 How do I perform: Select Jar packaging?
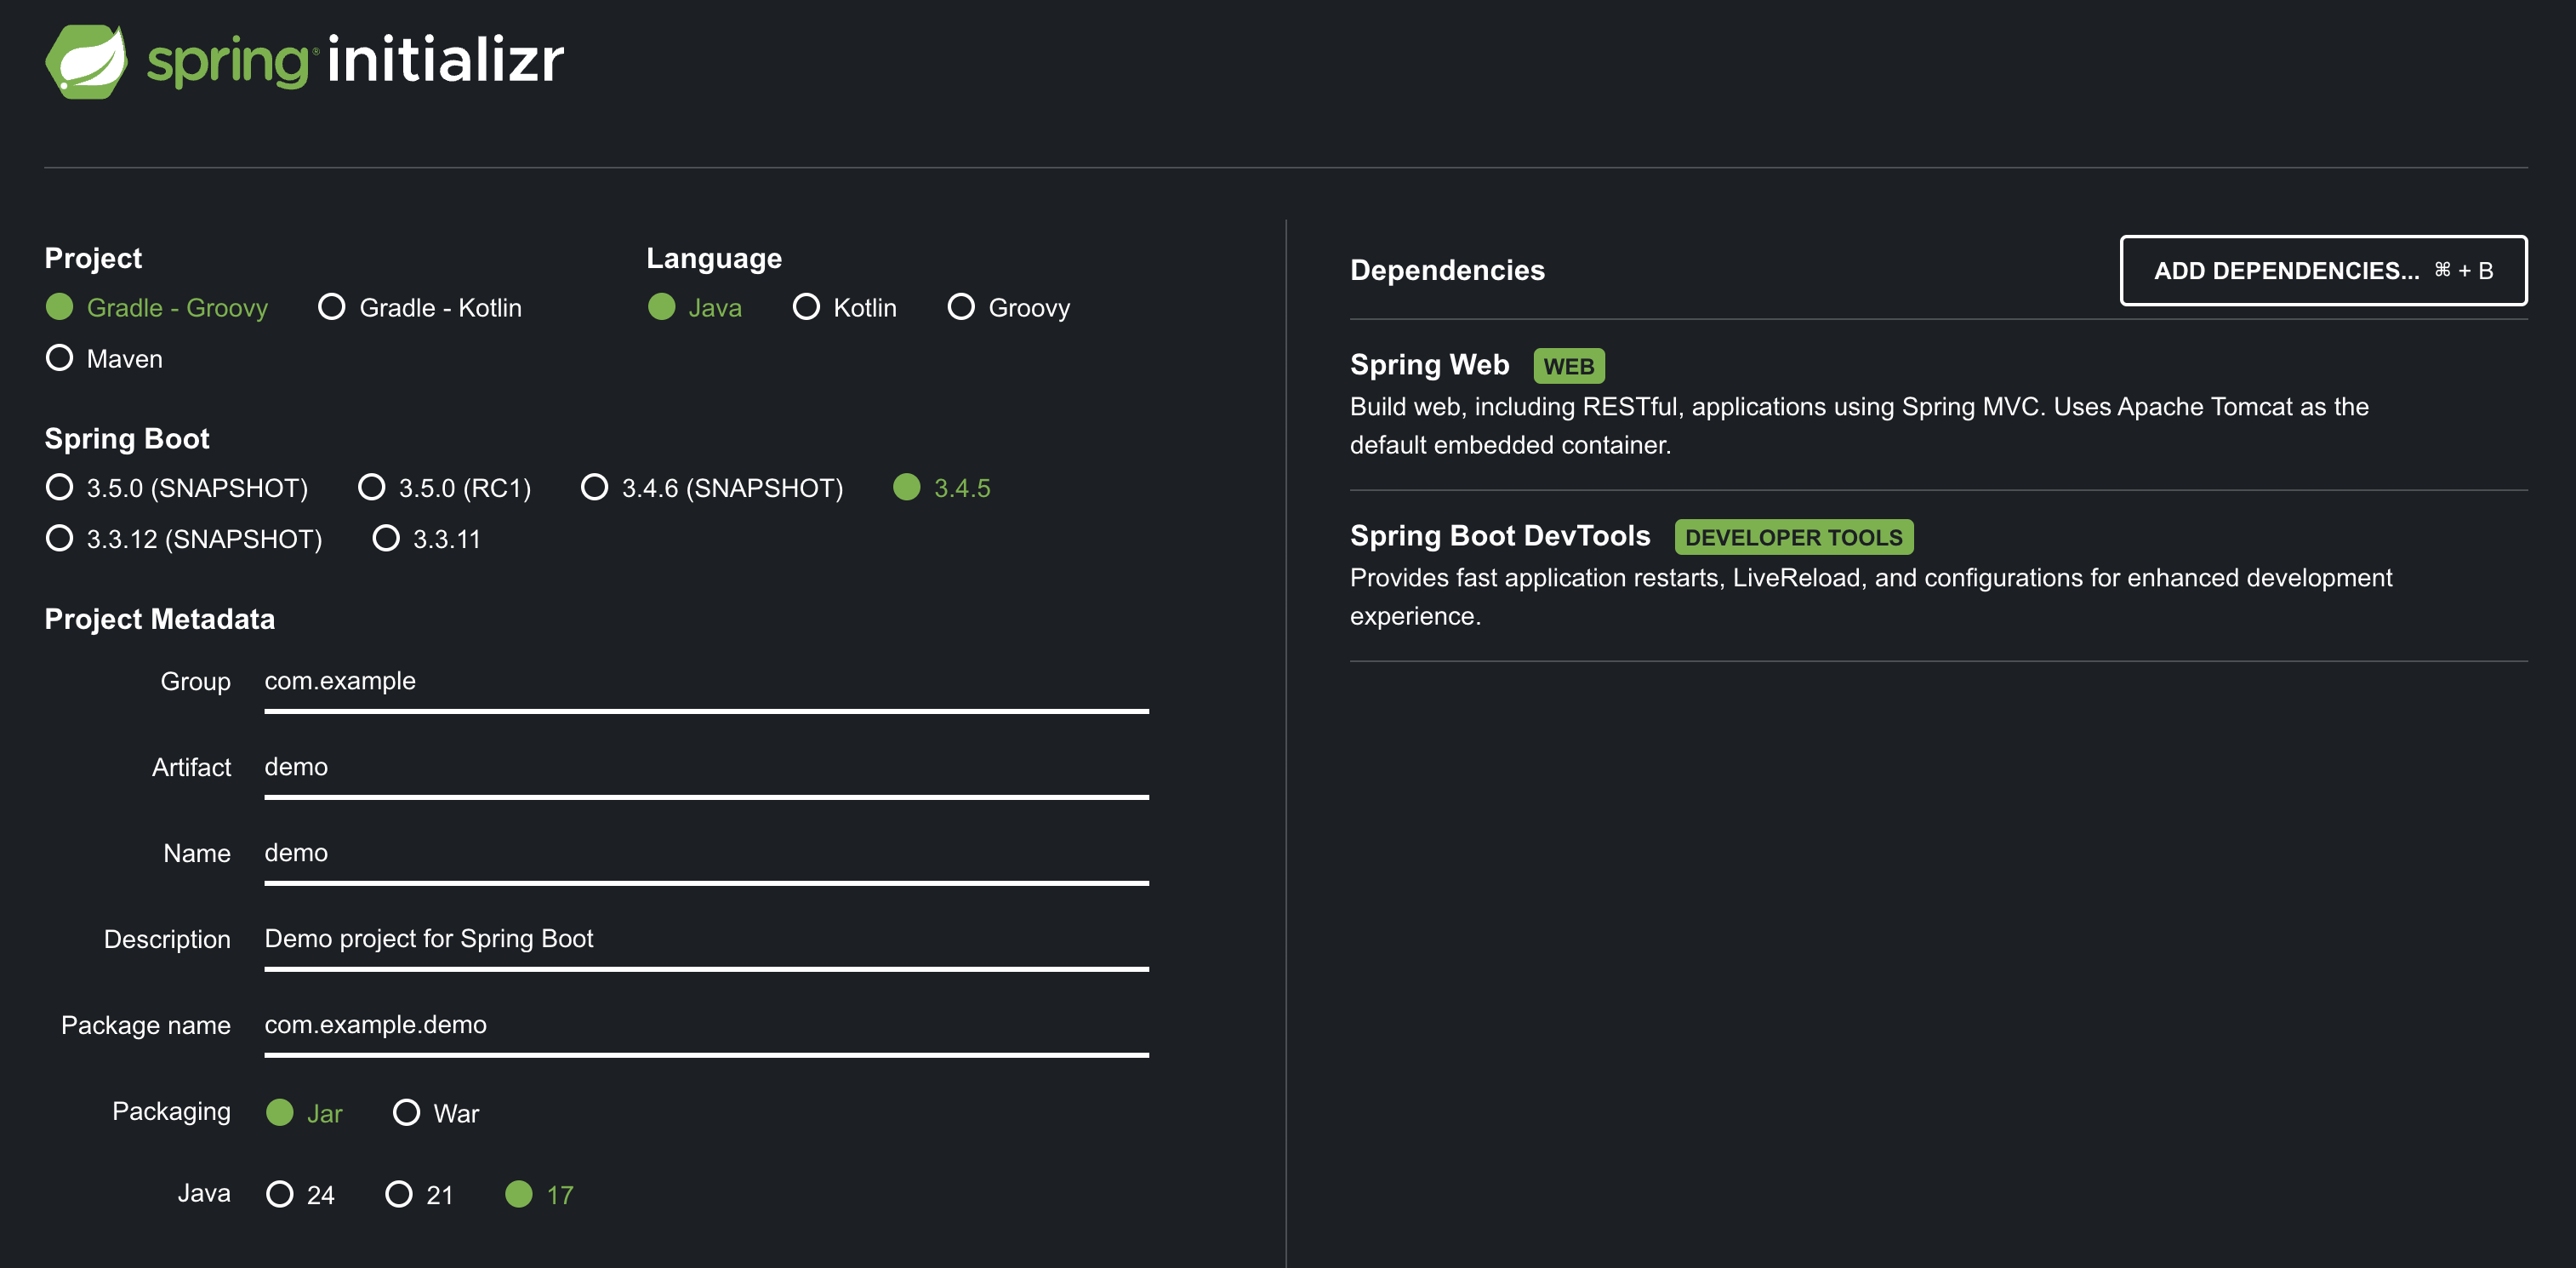(304, 1112)
